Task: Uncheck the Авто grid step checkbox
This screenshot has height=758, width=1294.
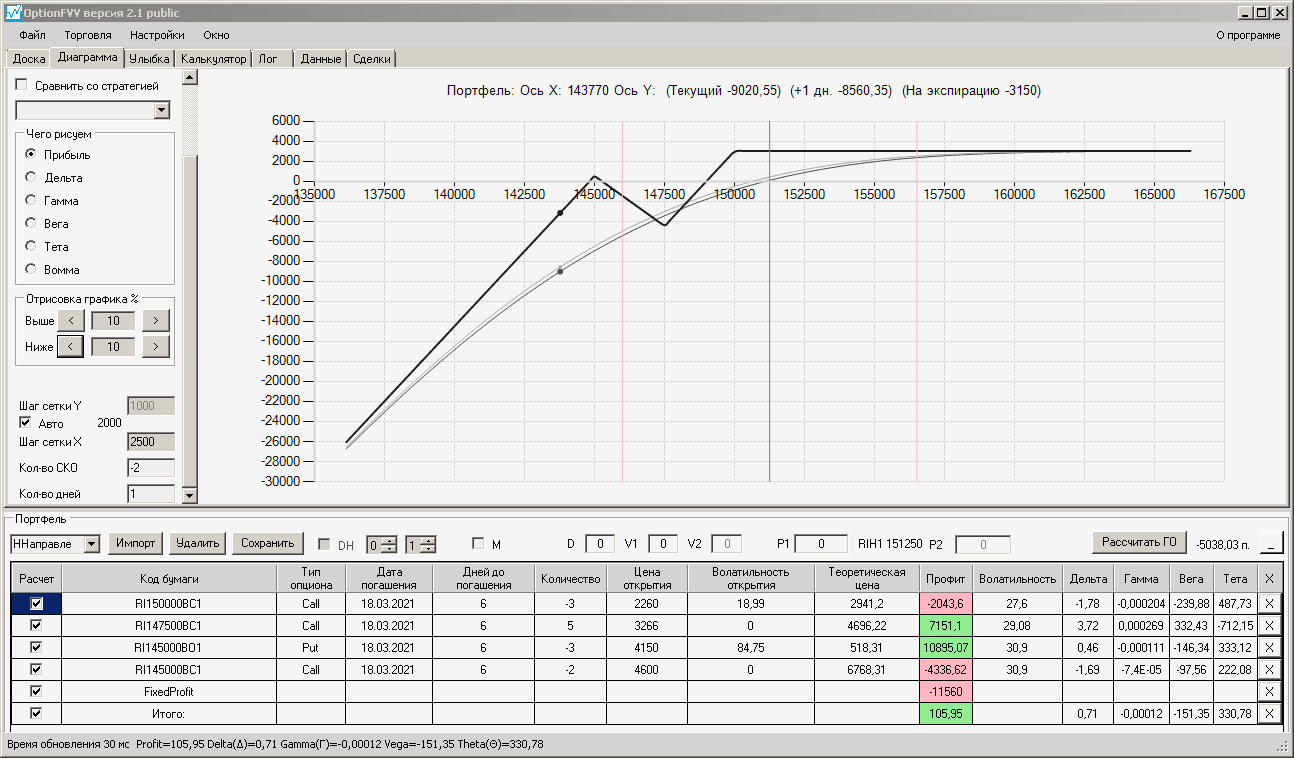Action: [26, 423]
